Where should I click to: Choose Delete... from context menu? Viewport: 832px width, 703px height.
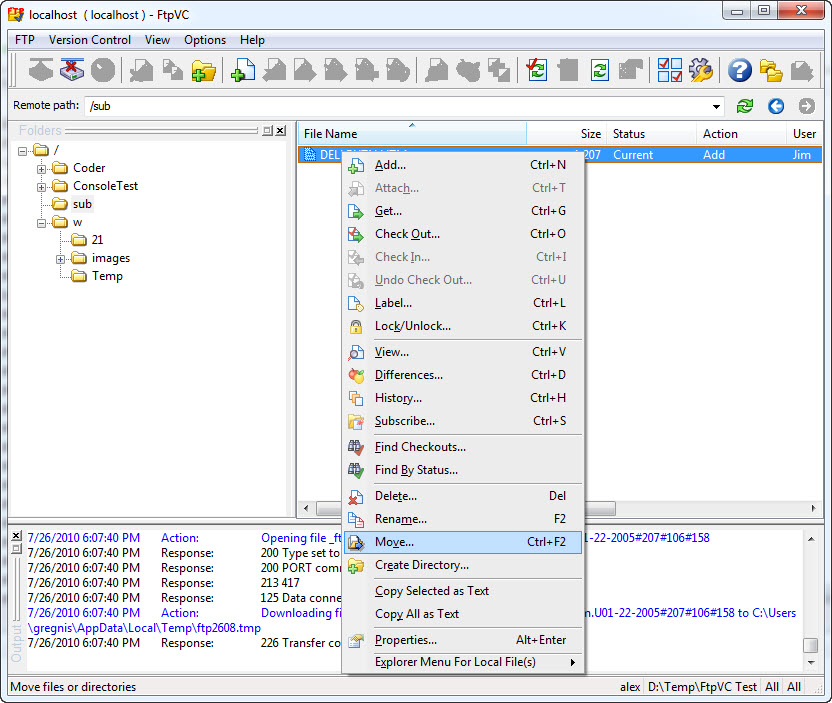click(x=463, y=496)
